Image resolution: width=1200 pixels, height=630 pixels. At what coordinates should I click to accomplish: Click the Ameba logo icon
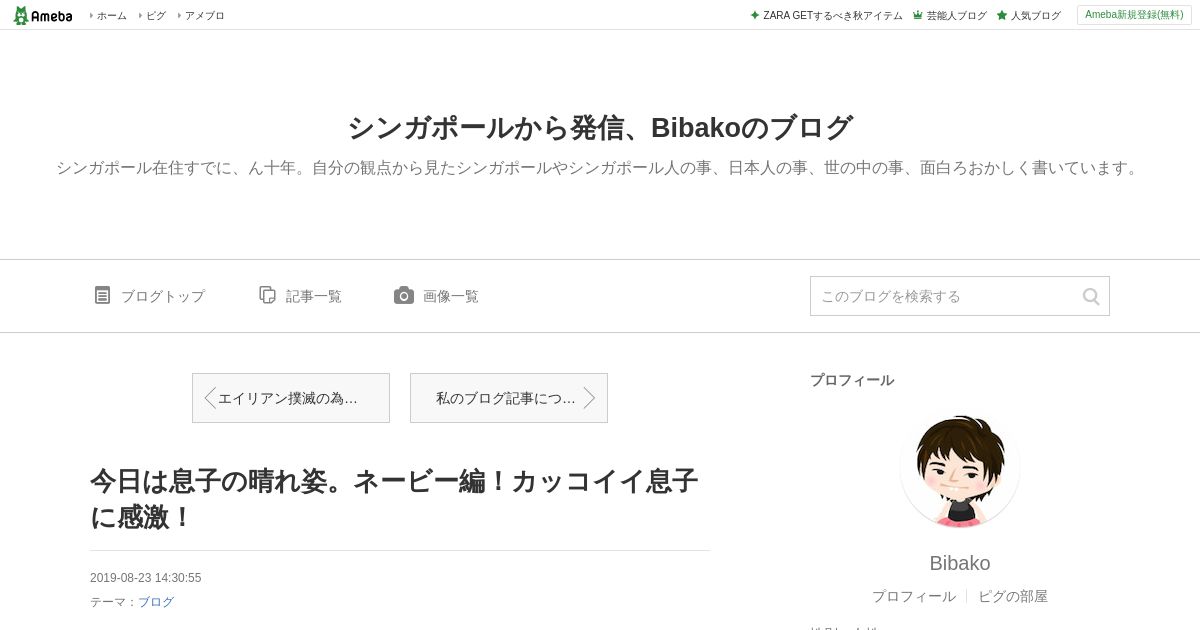[x=21, y=15]
